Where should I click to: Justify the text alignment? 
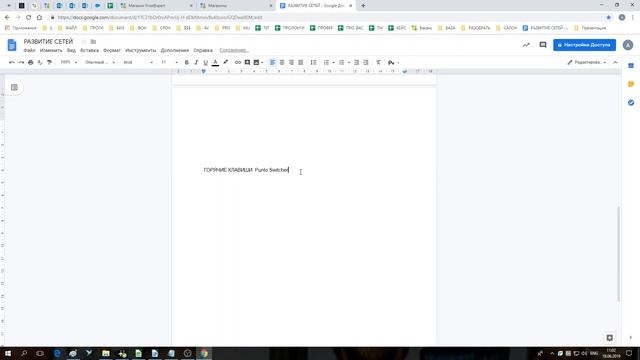point(300,62)
